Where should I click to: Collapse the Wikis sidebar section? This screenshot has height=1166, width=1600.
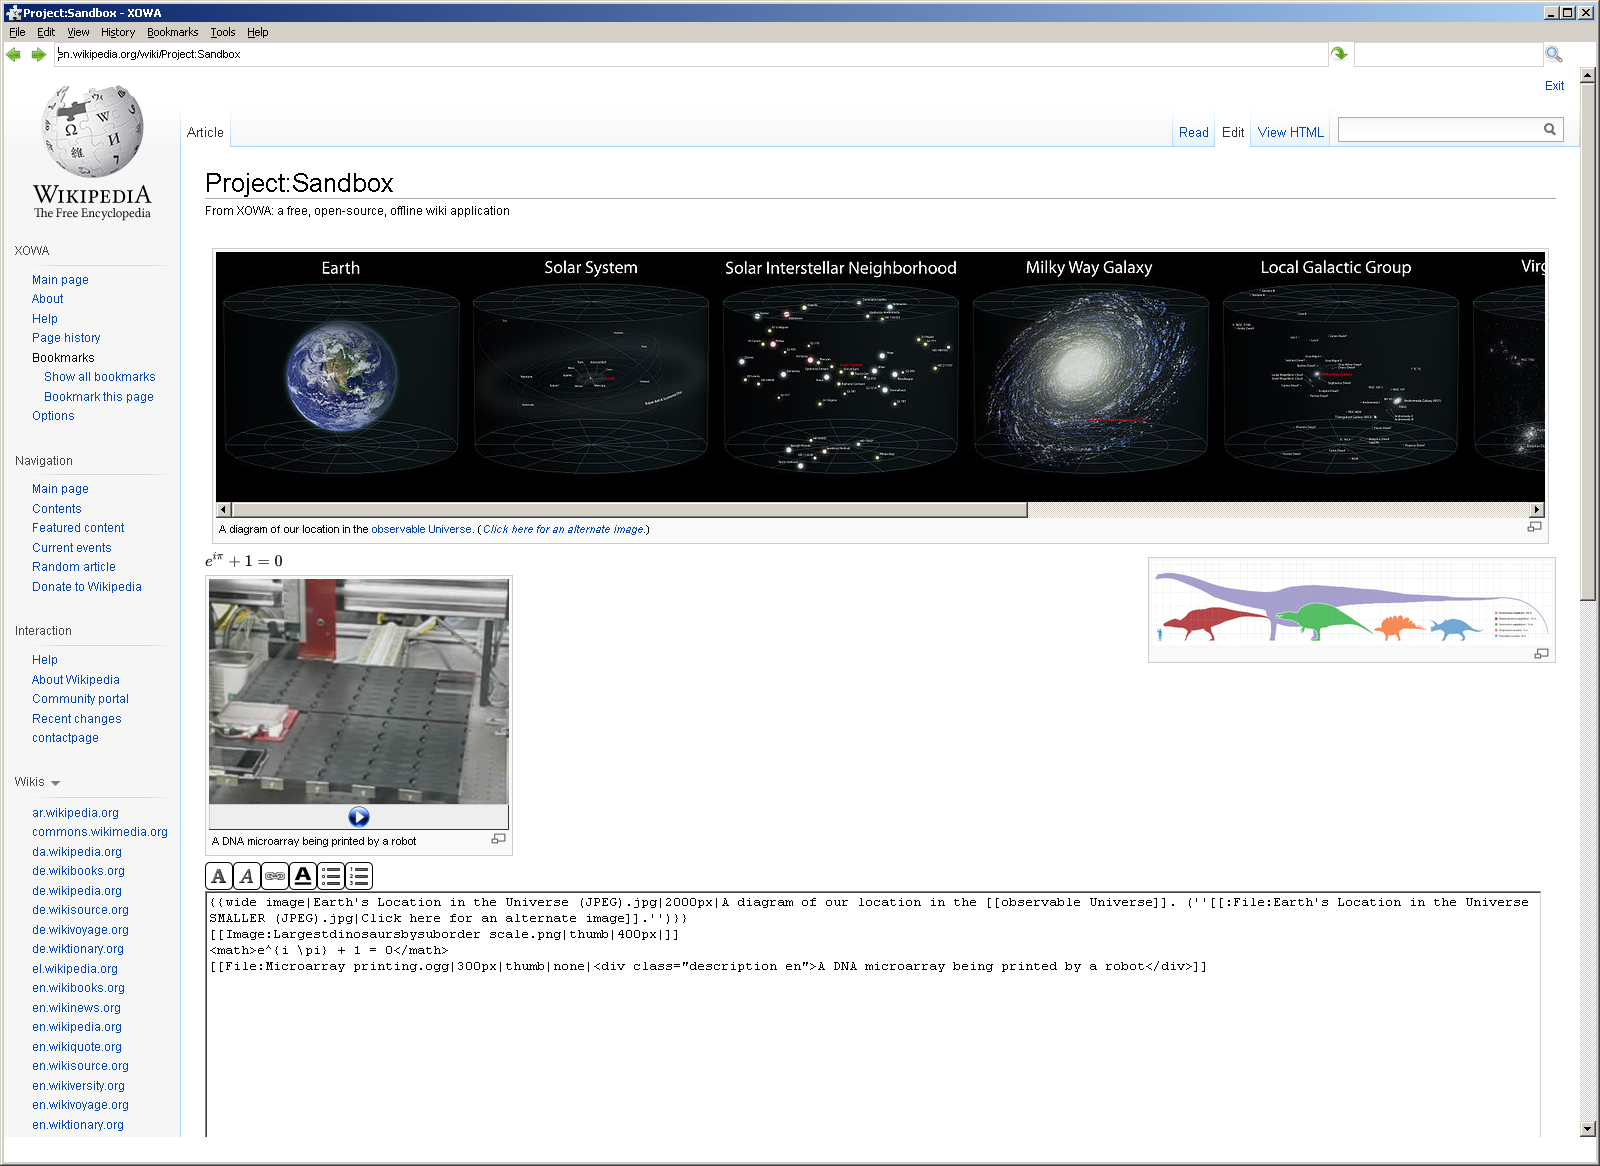[55, 783]
